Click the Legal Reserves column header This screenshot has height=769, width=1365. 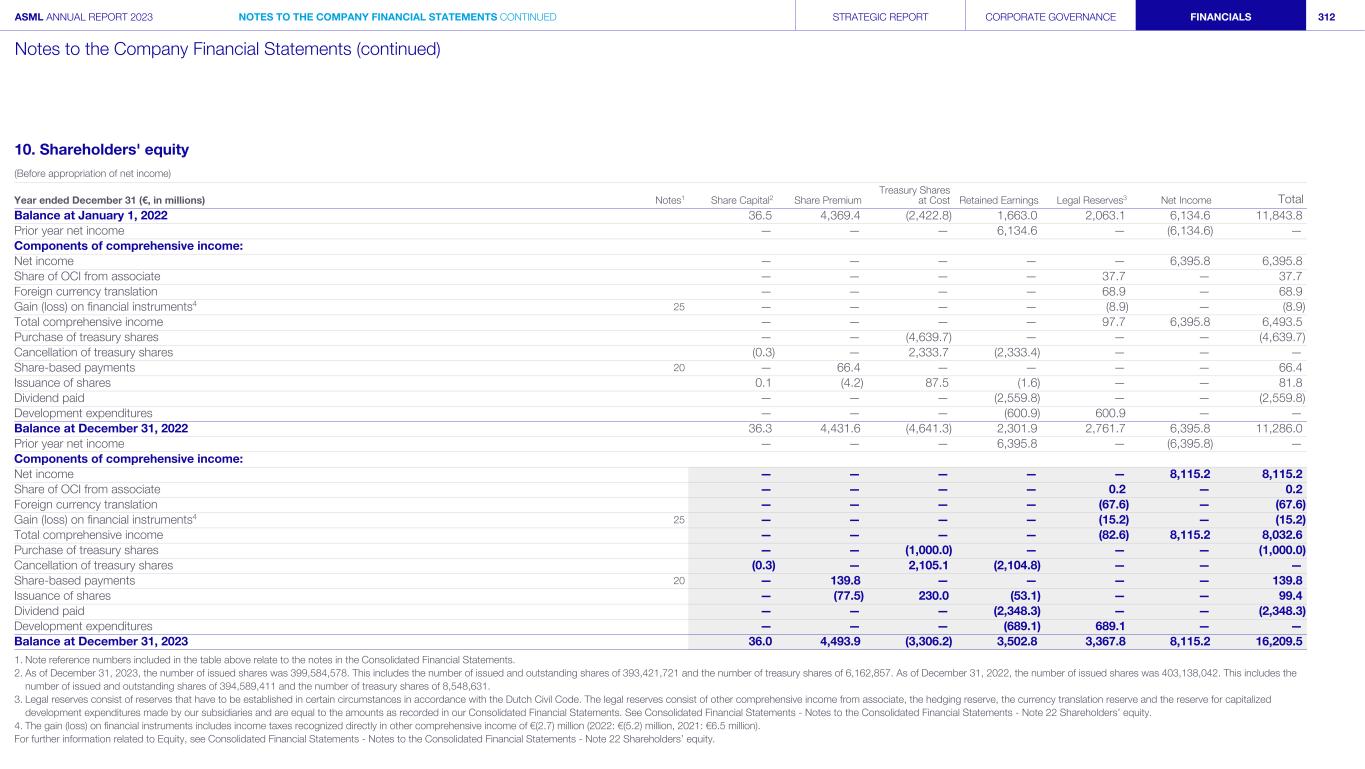tap(1092, 200)
